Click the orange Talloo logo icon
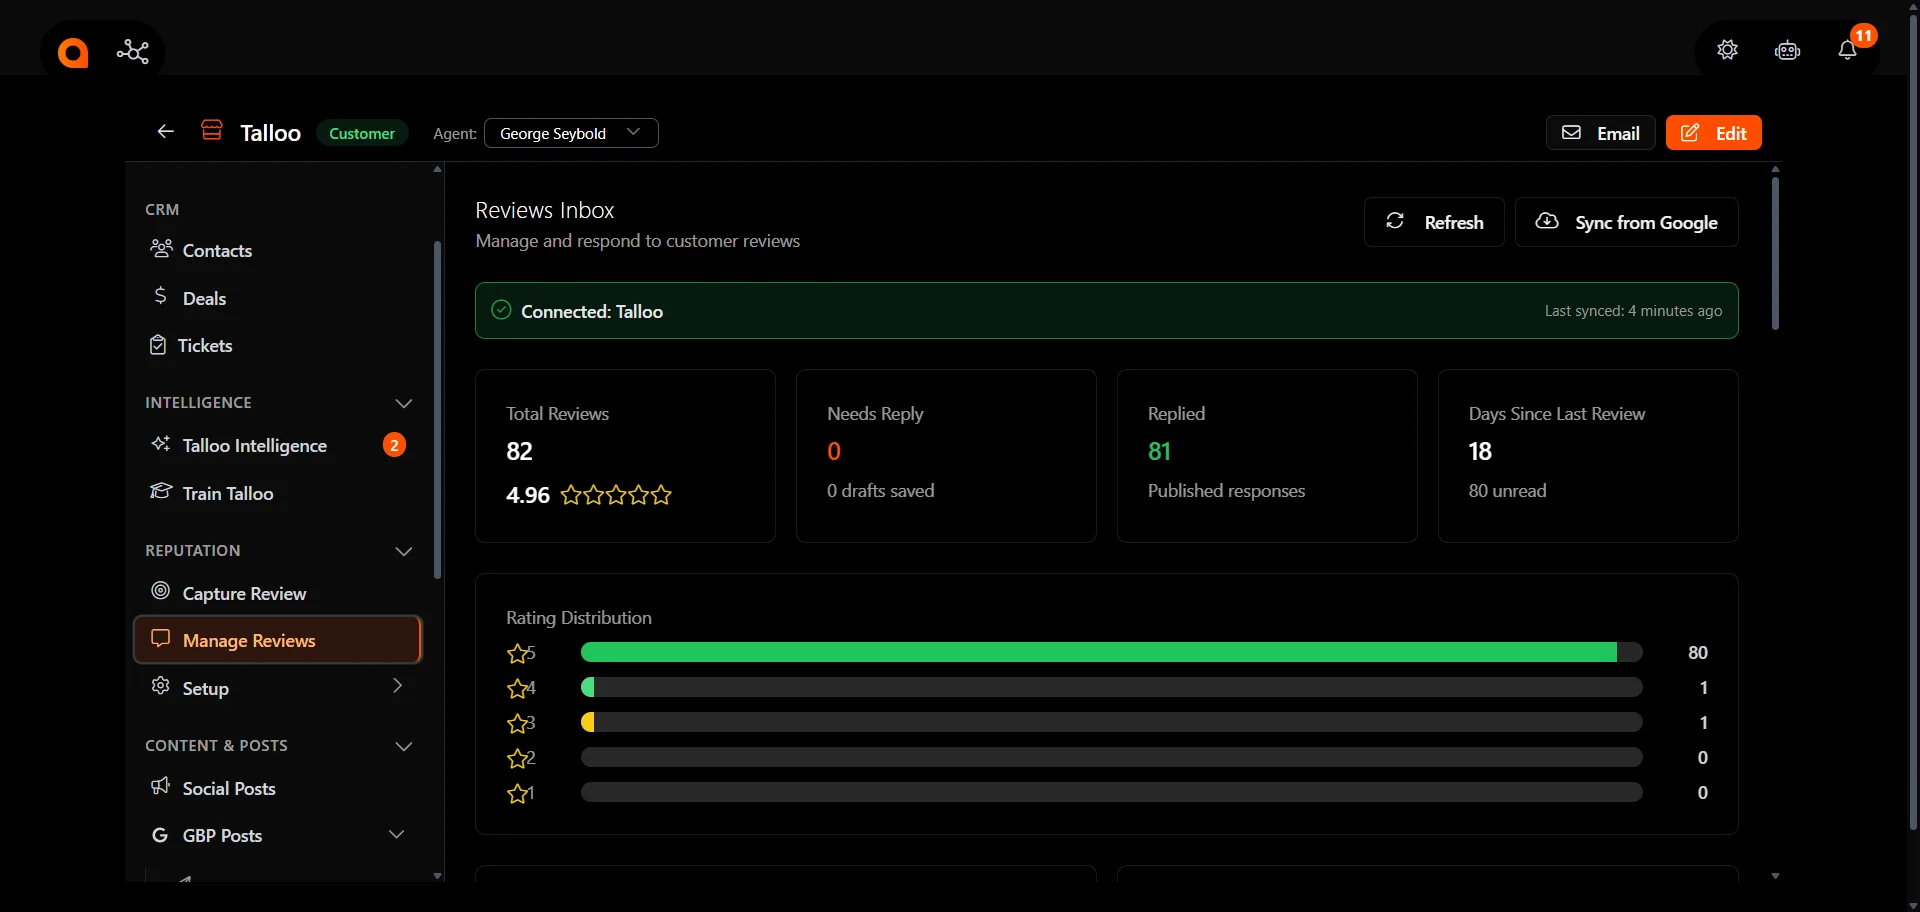This screenshot has height=912, width=1920. coord(73,52)
